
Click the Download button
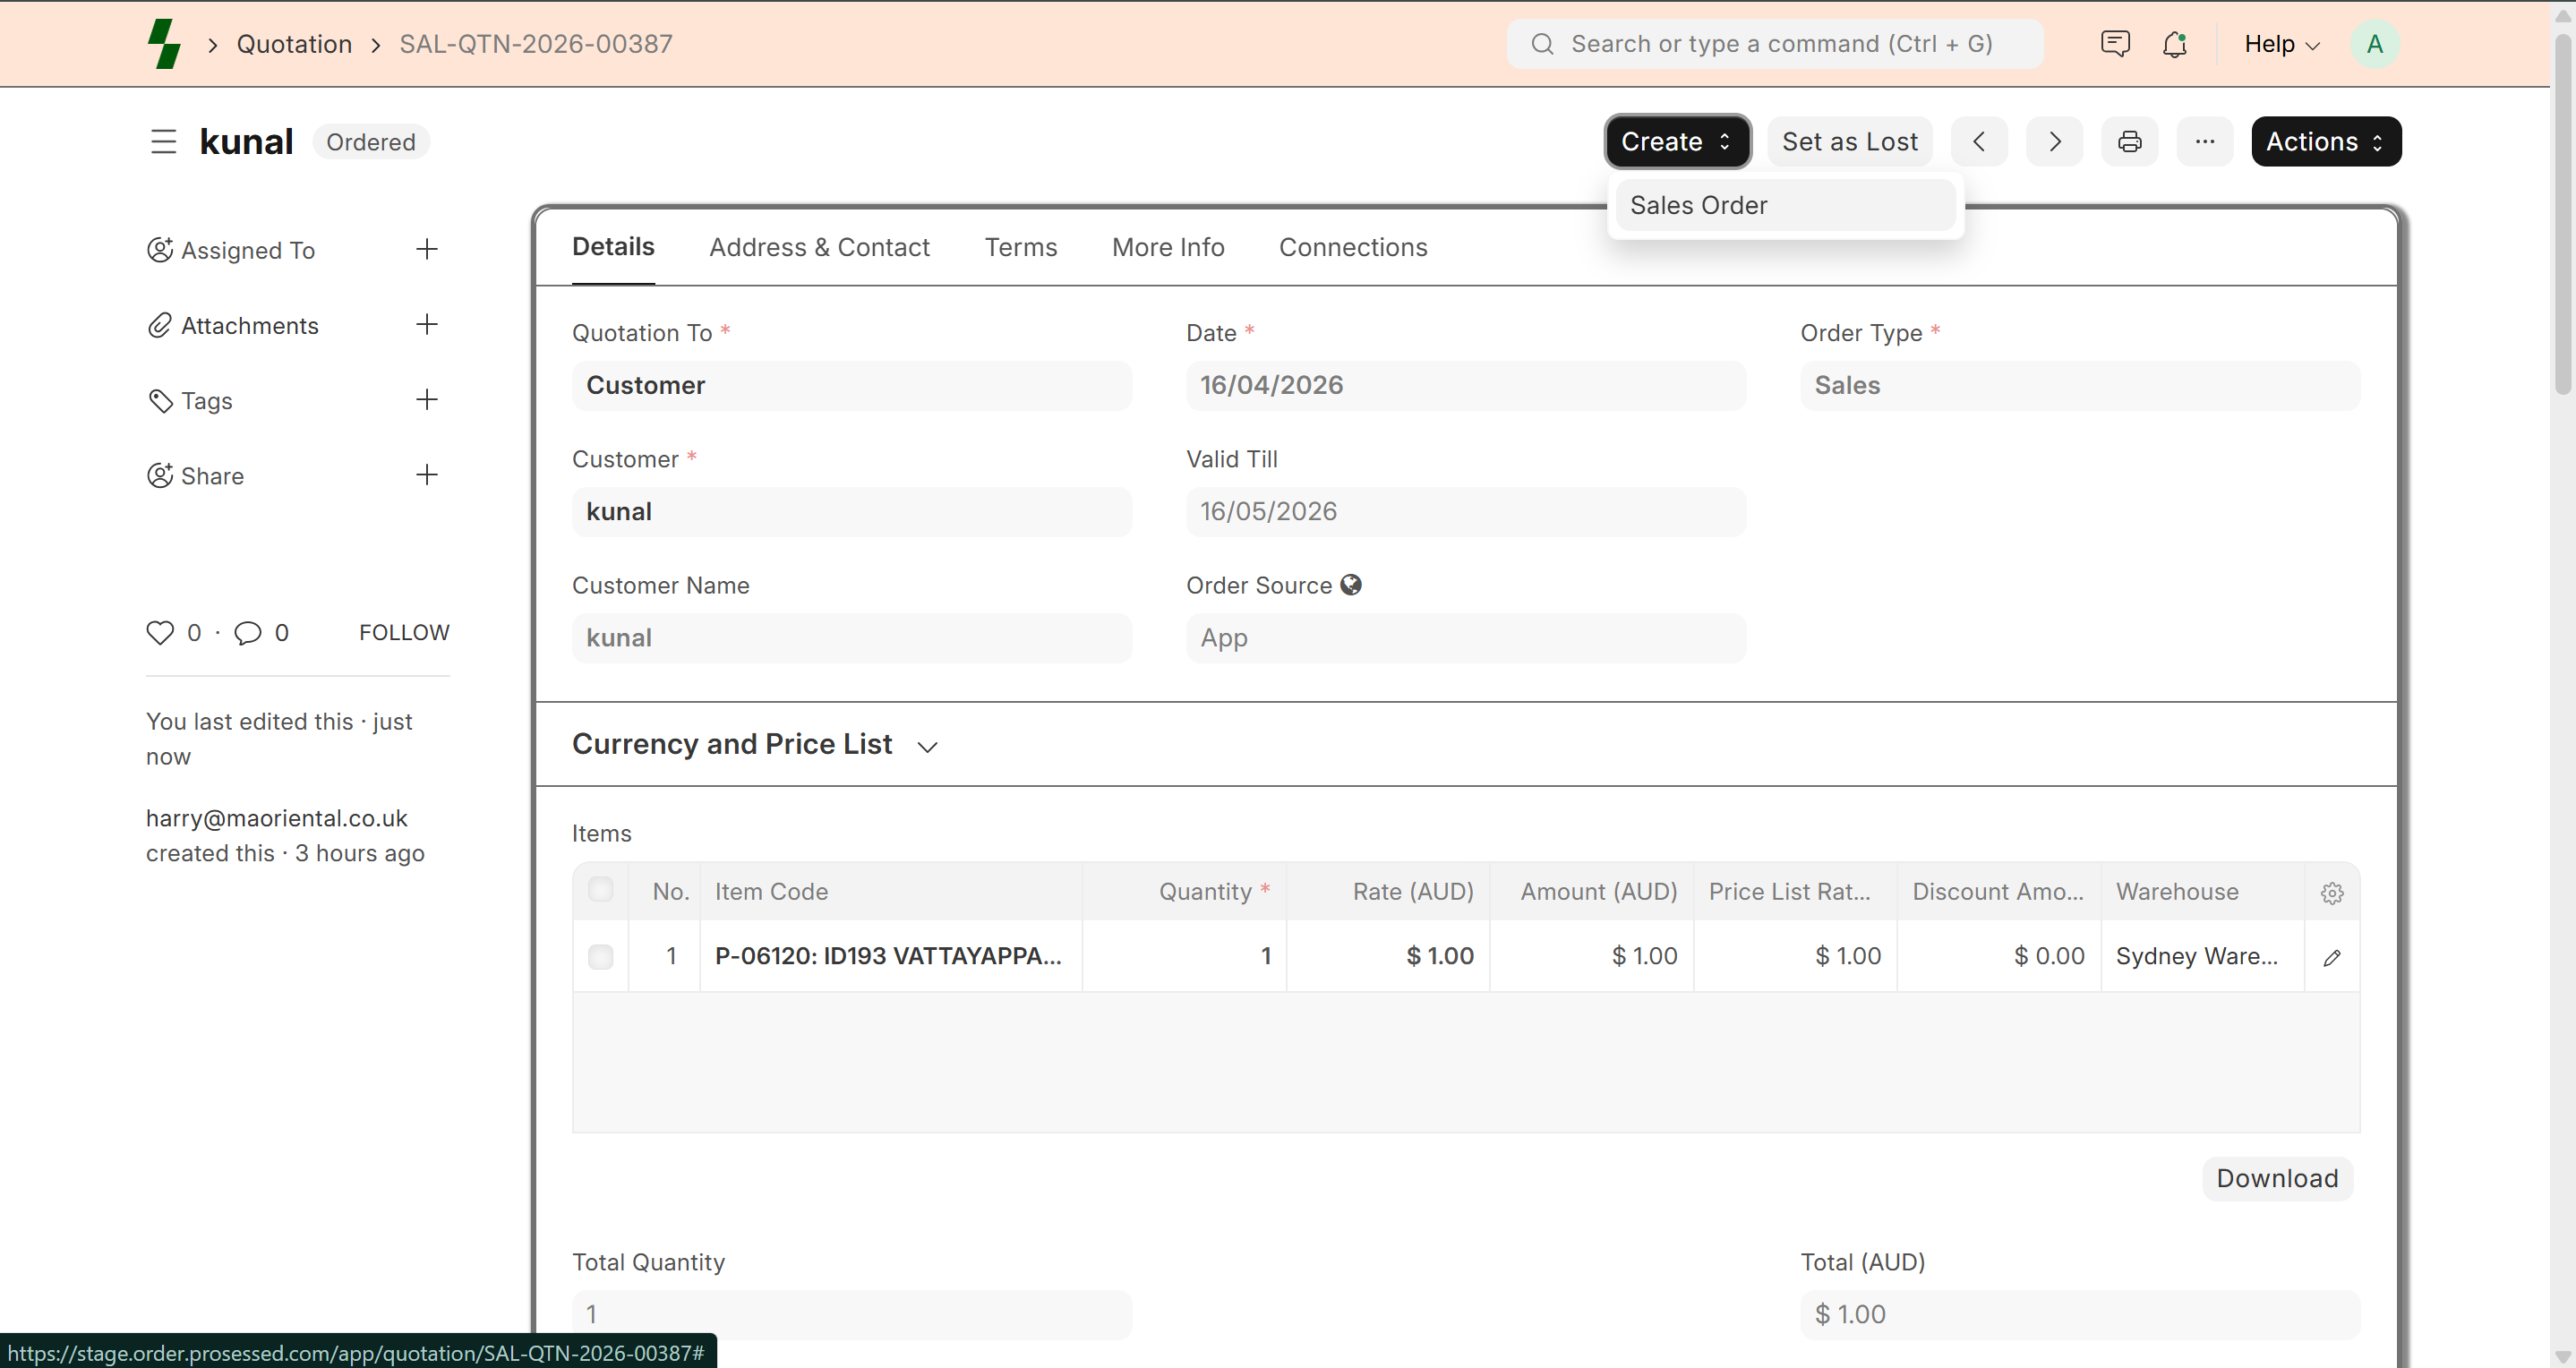tap(2276, 1178)
